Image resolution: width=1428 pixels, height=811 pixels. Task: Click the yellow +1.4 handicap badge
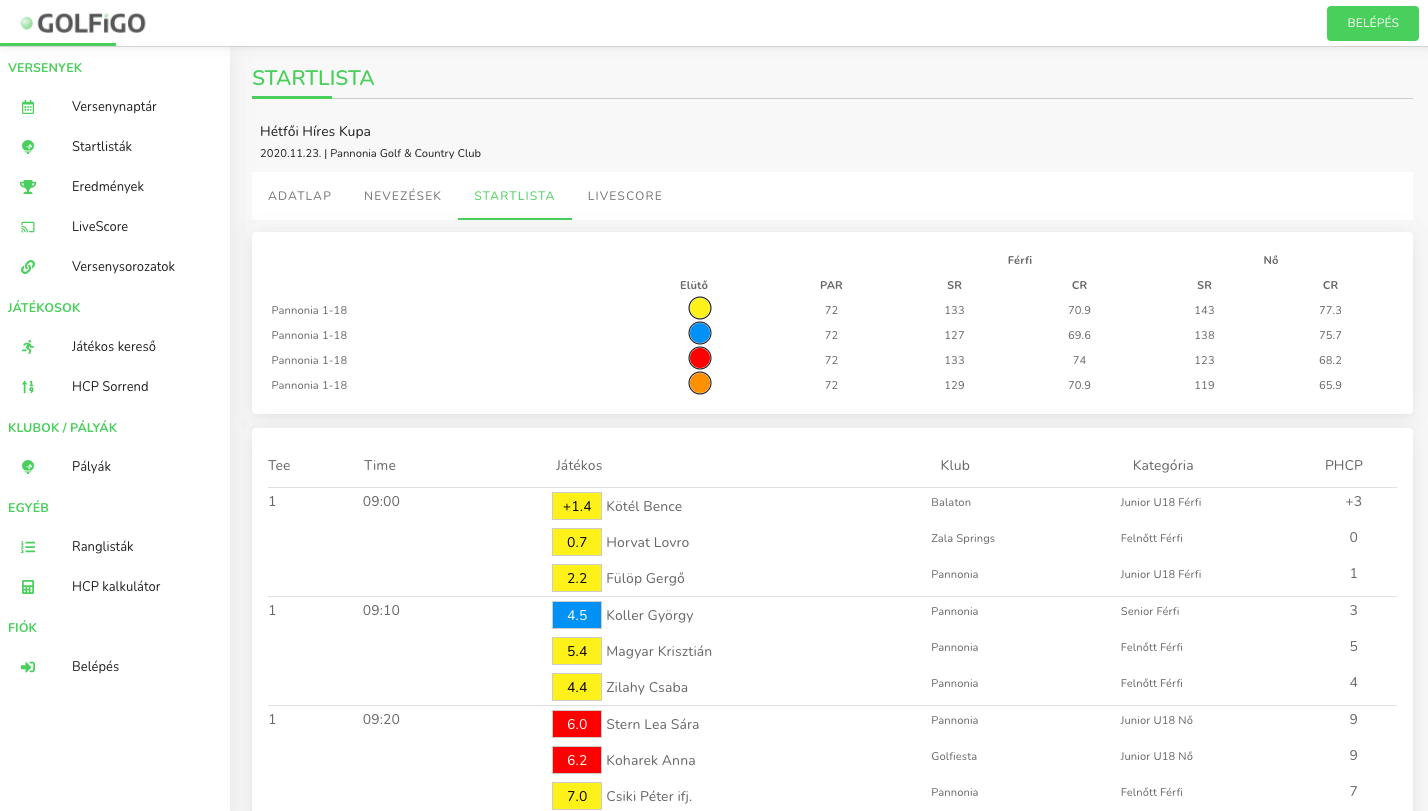click(577, 506)
